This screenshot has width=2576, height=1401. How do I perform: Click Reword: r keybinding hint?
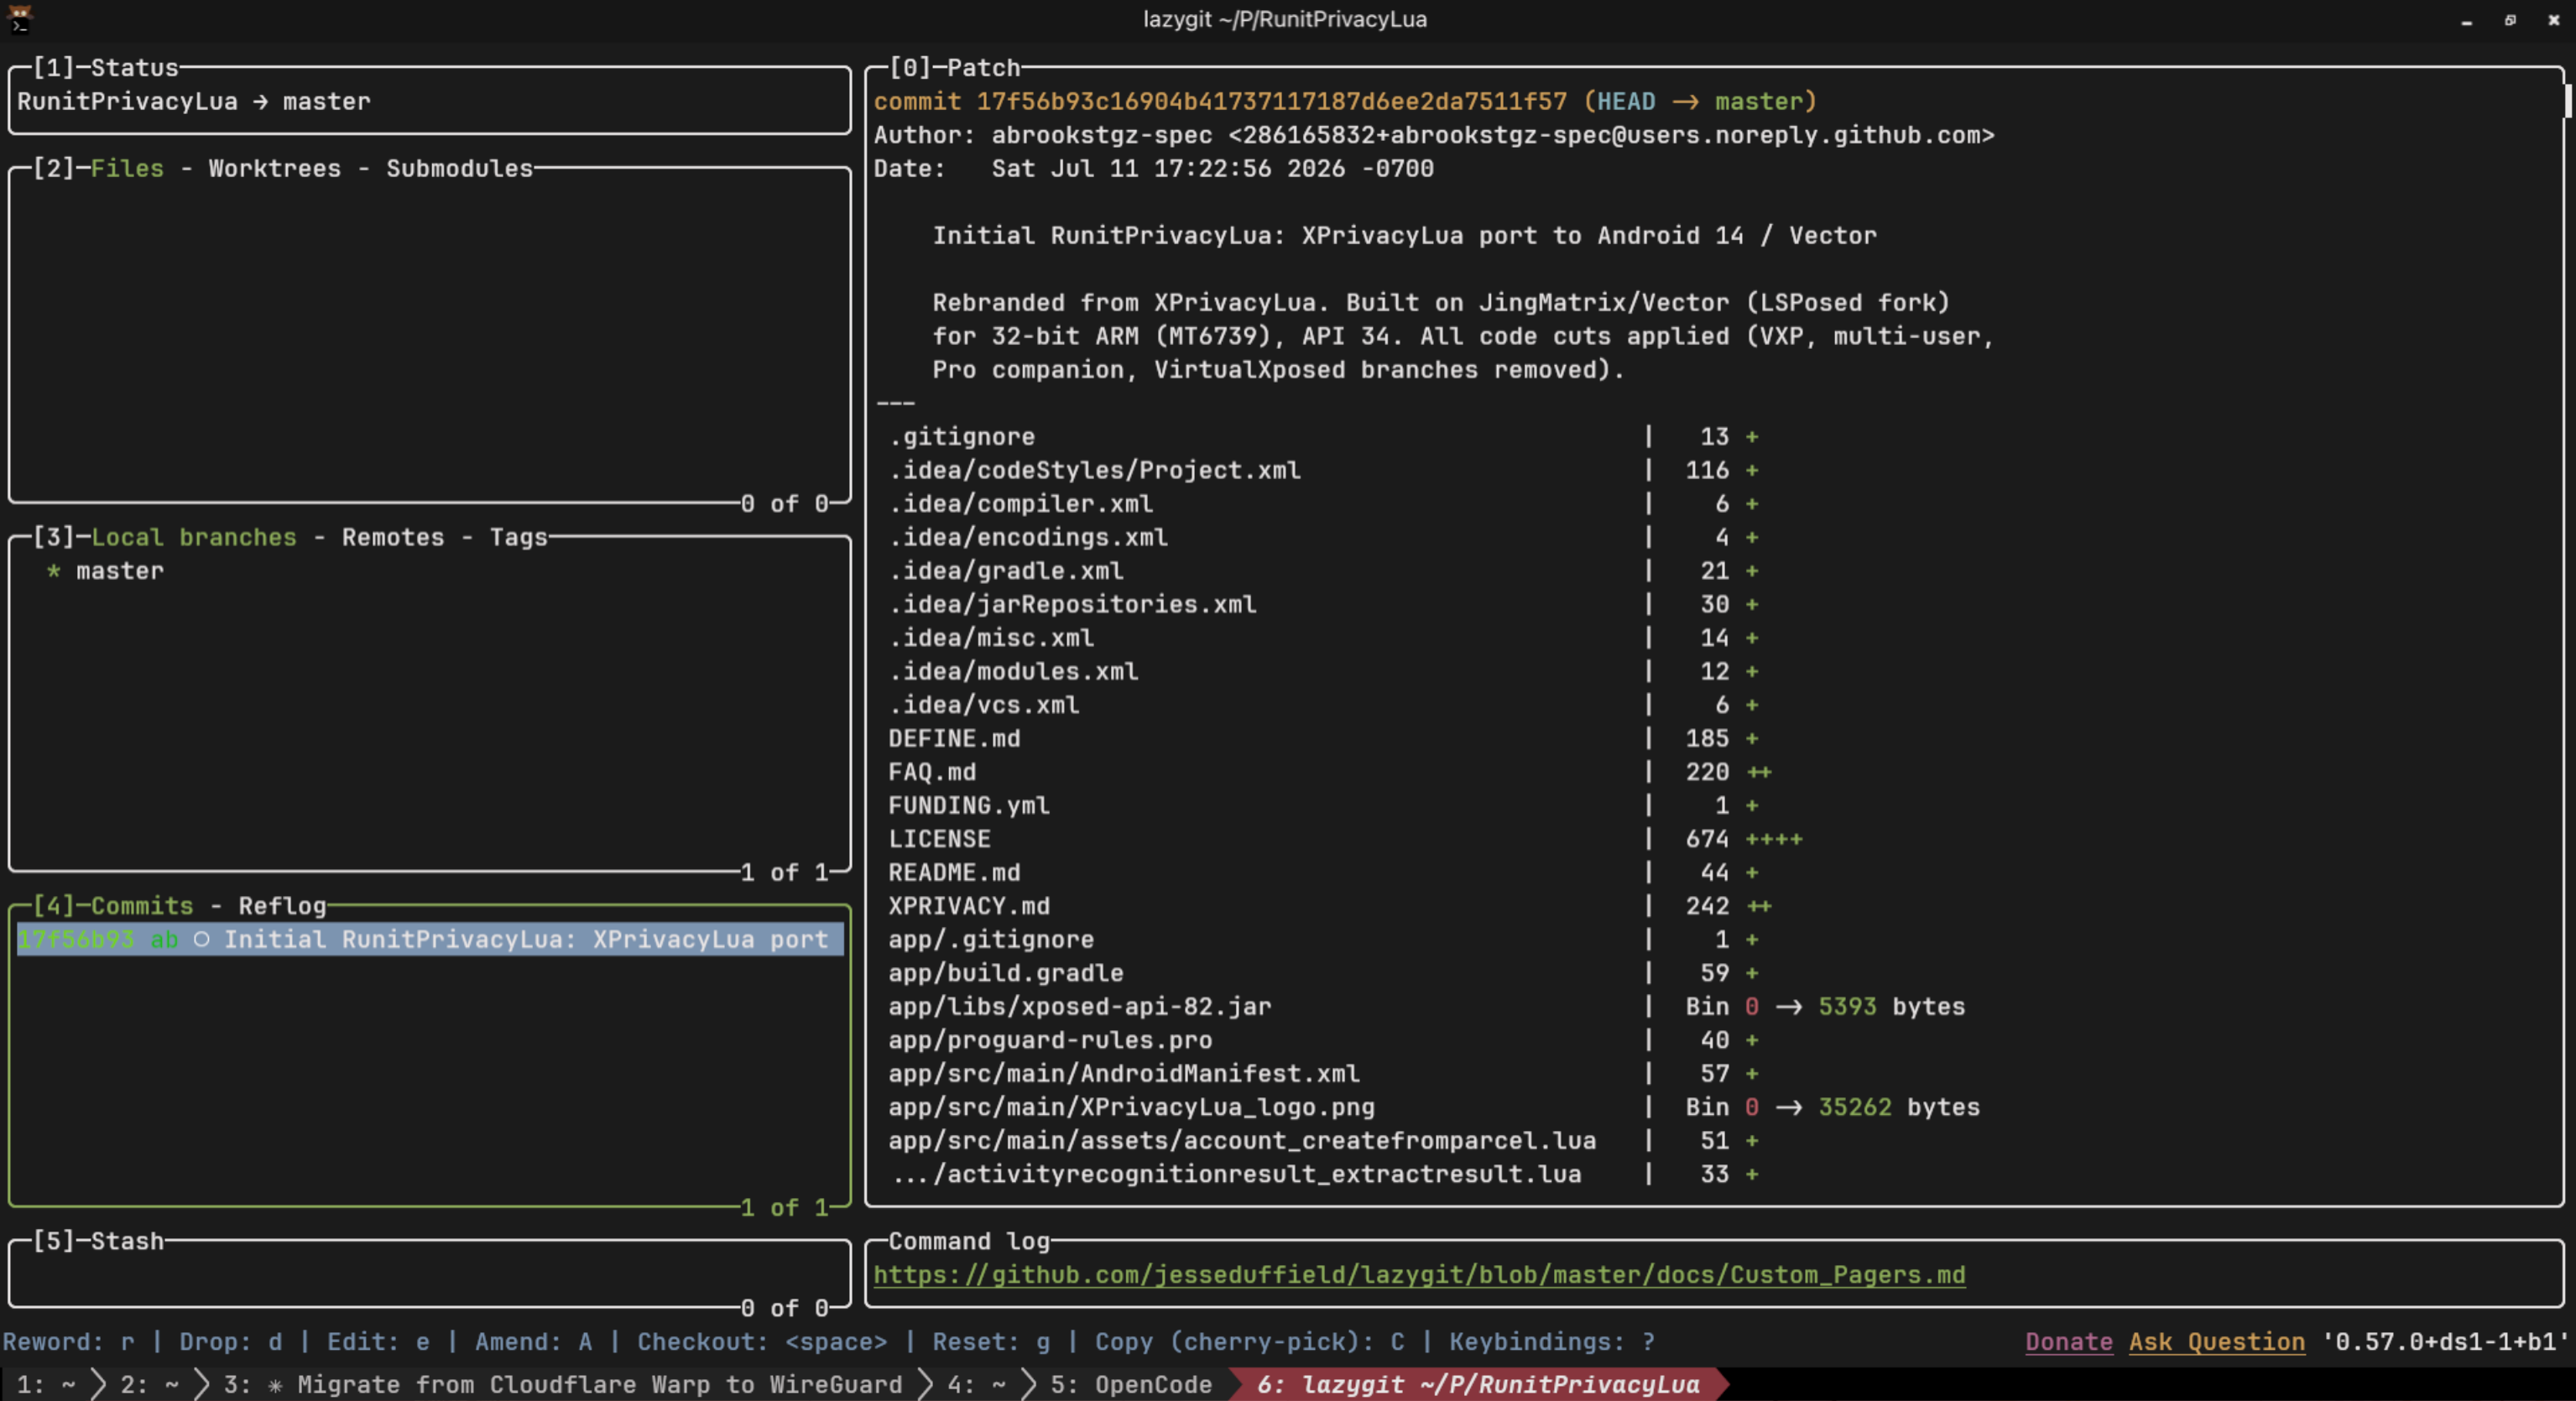(x=68, y=1342)
